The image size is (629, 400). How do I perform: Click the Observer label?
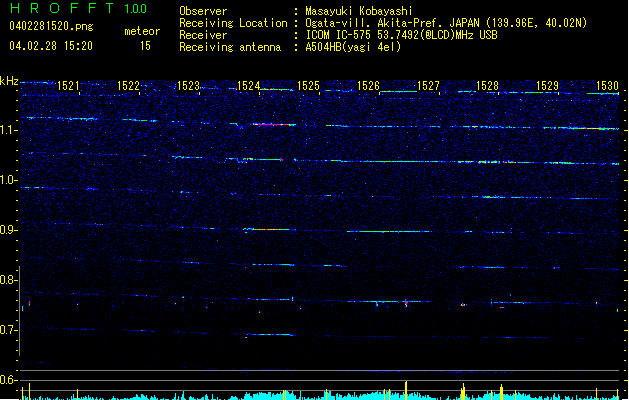(203, 11)
